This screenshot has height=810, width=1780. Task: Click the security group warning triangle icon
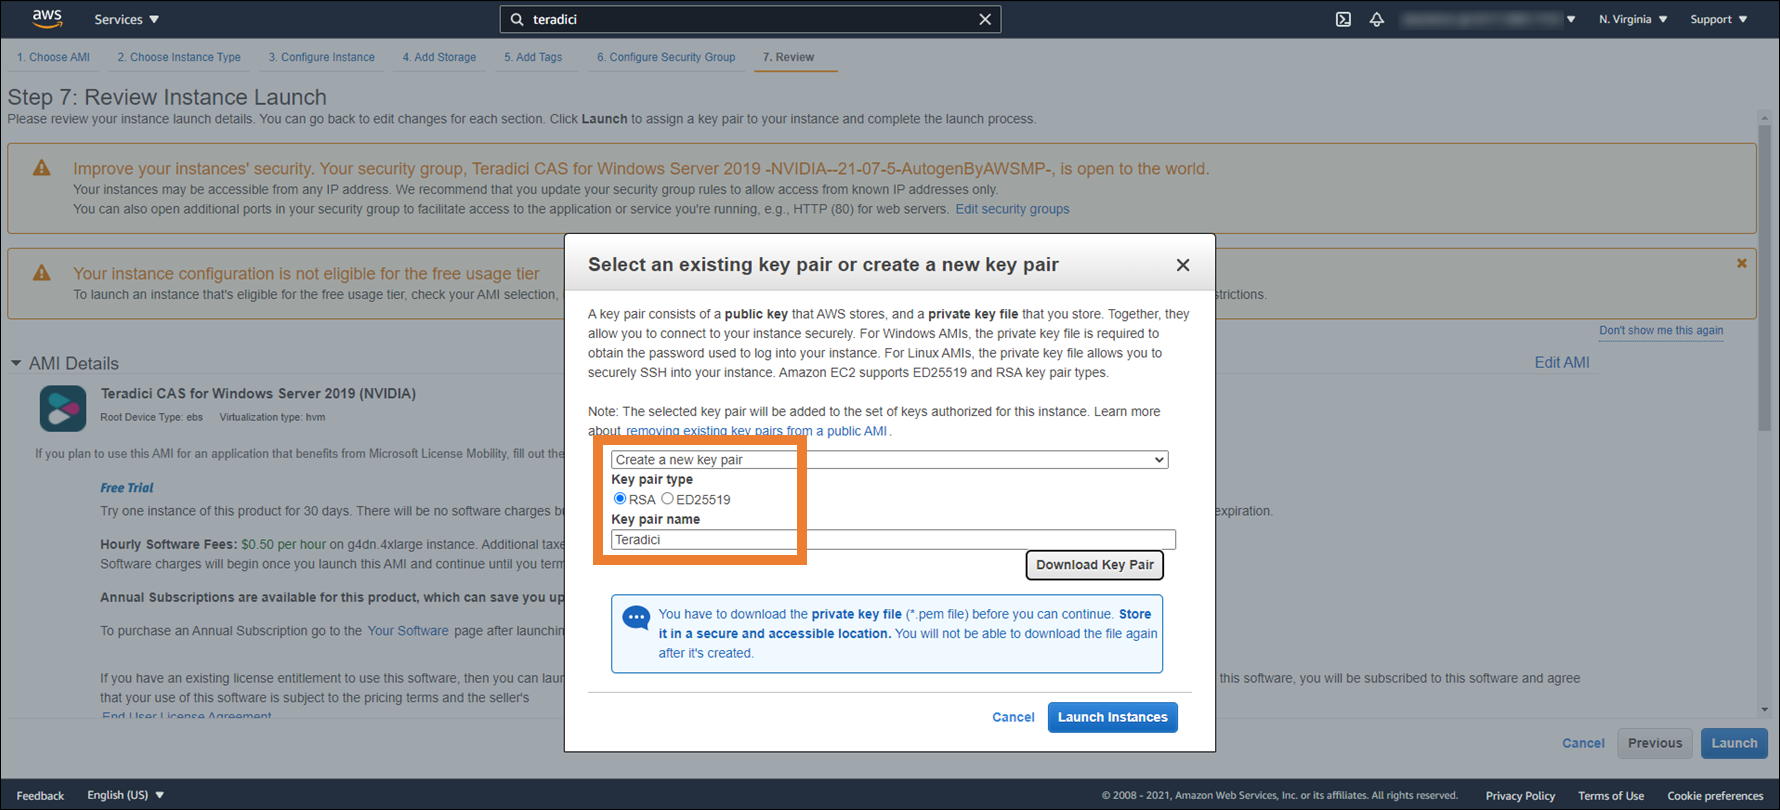(x=41, y=168)
